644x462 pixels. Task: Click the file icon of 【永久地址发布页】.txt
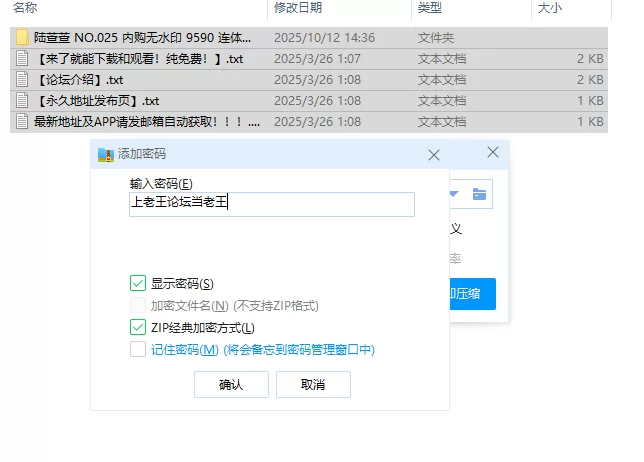click(22, 101)
